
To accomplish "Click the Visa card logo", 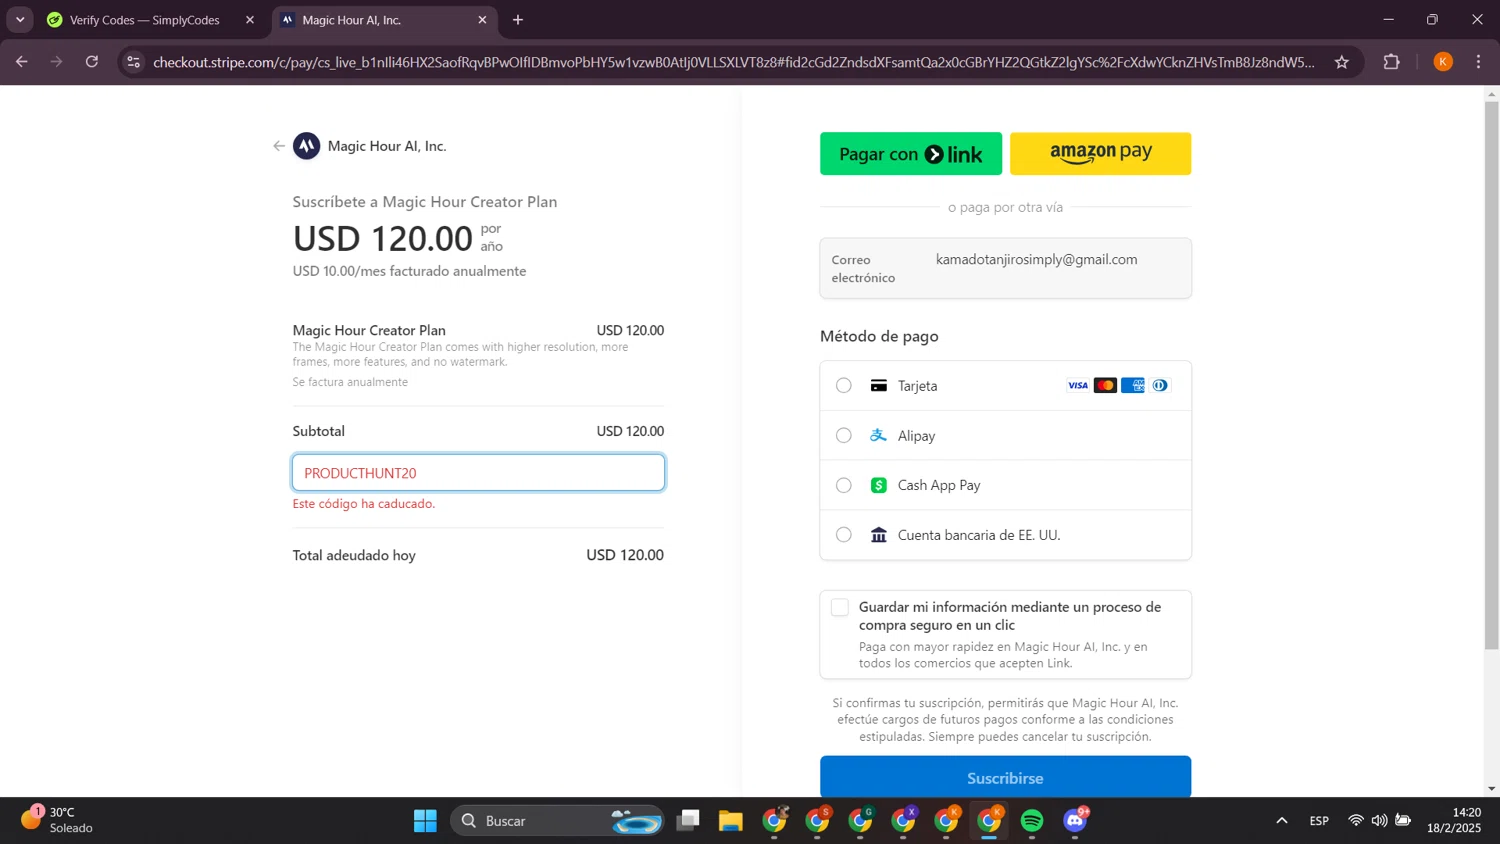I will 1078,386.
